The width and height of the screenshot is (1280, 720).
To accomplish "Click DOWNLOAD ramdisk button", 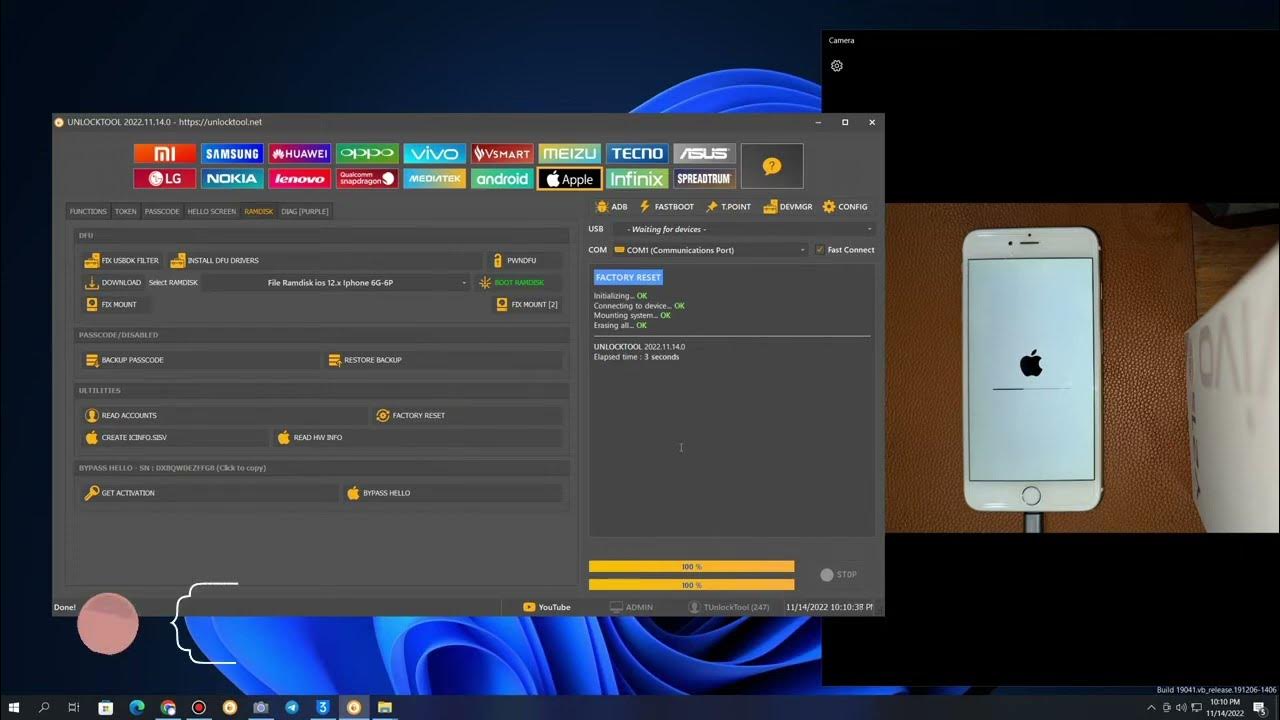I will [x=113, y=283].
